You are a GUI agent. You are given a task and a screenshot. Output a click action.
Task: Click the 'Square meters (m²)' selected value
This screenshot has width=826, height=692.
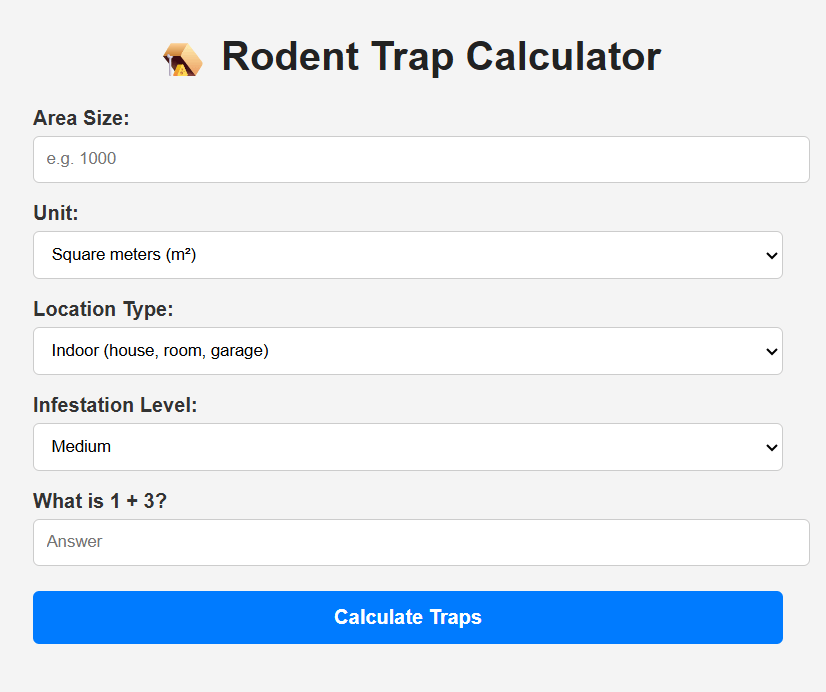coord(124,255)
